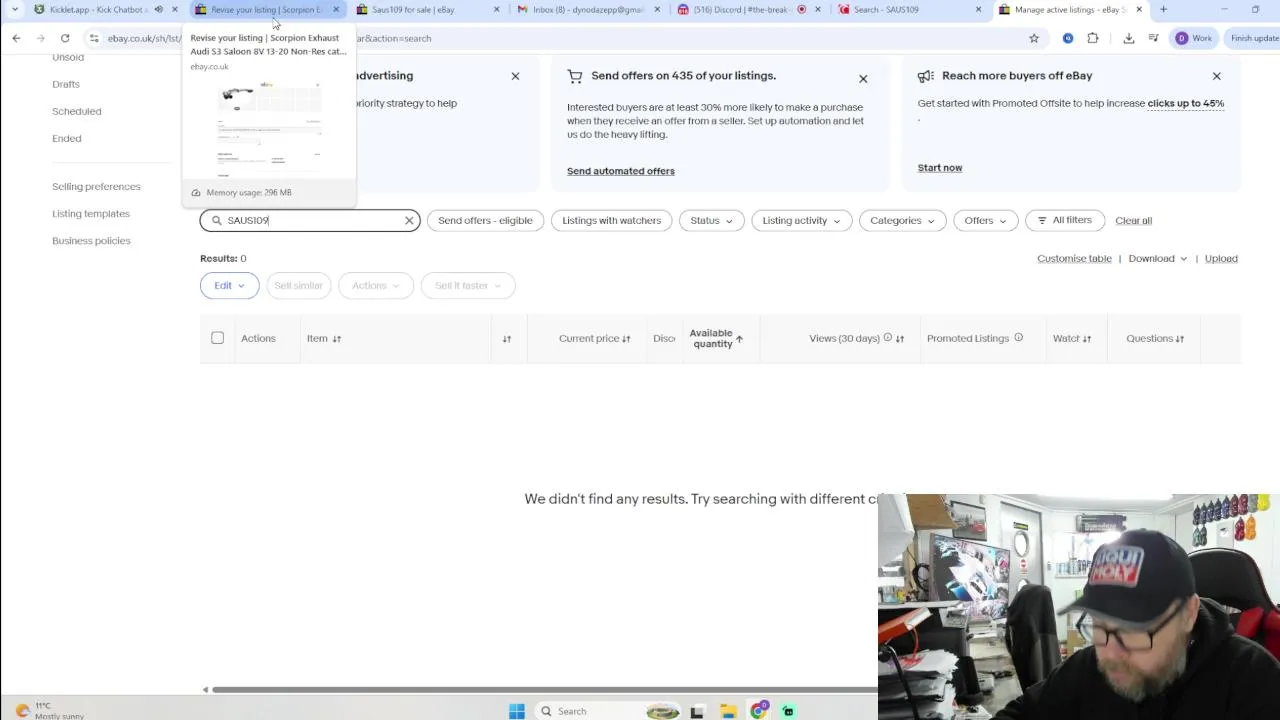
Task: Click the Sell similar button
Action: pyautogui.click(x=298, y=285)
